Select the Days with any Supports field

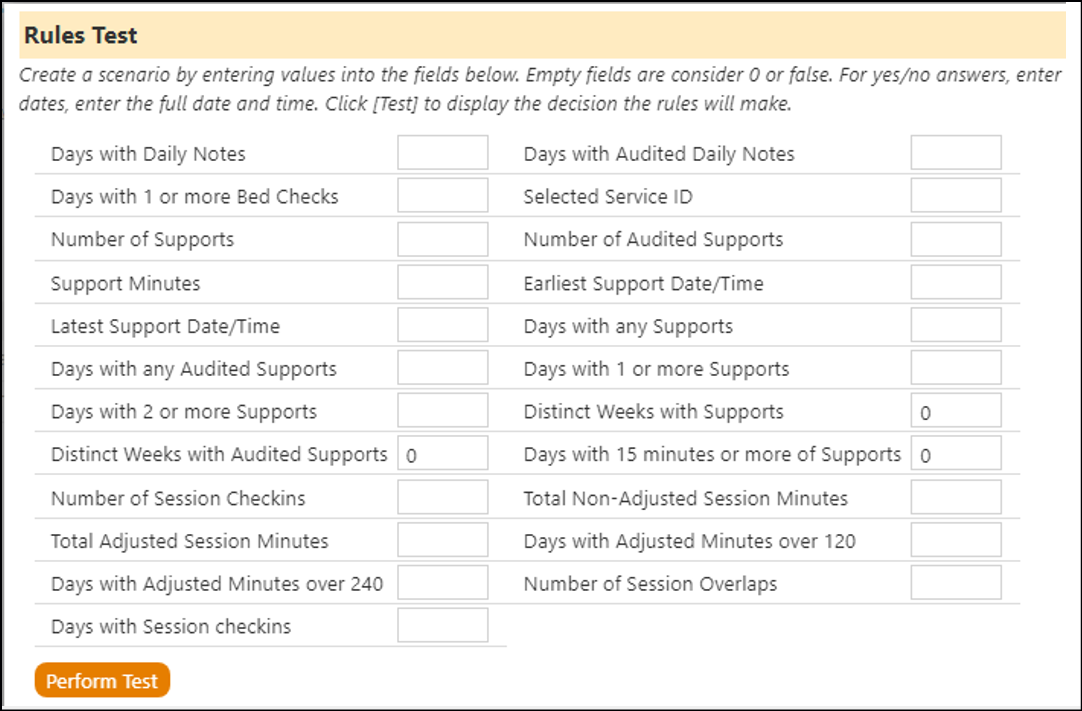tap(956, 325)
